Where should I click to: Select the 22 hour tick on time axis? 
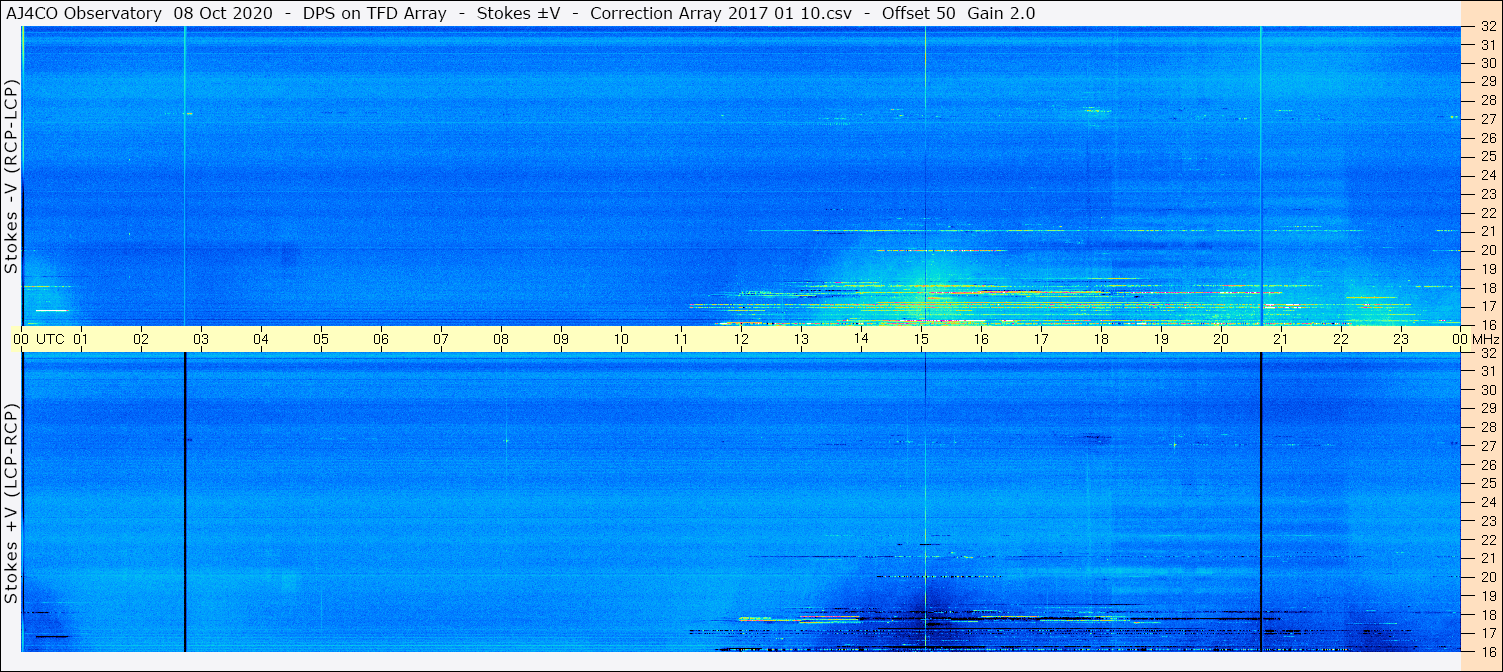click(x=1341, y=339)
